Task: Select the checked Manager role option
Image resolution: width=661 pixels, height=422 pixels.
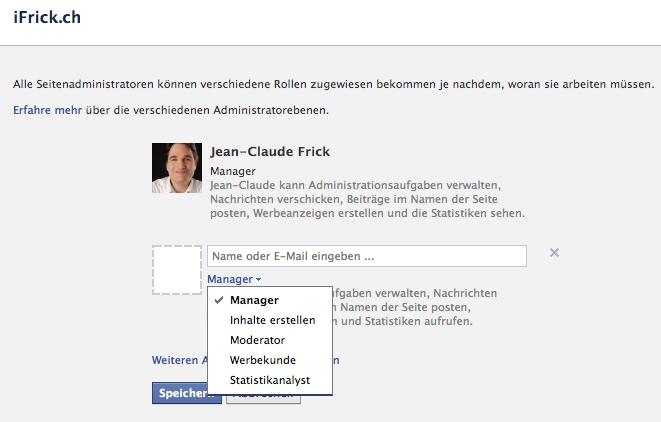Action: [x=254, y=300]
